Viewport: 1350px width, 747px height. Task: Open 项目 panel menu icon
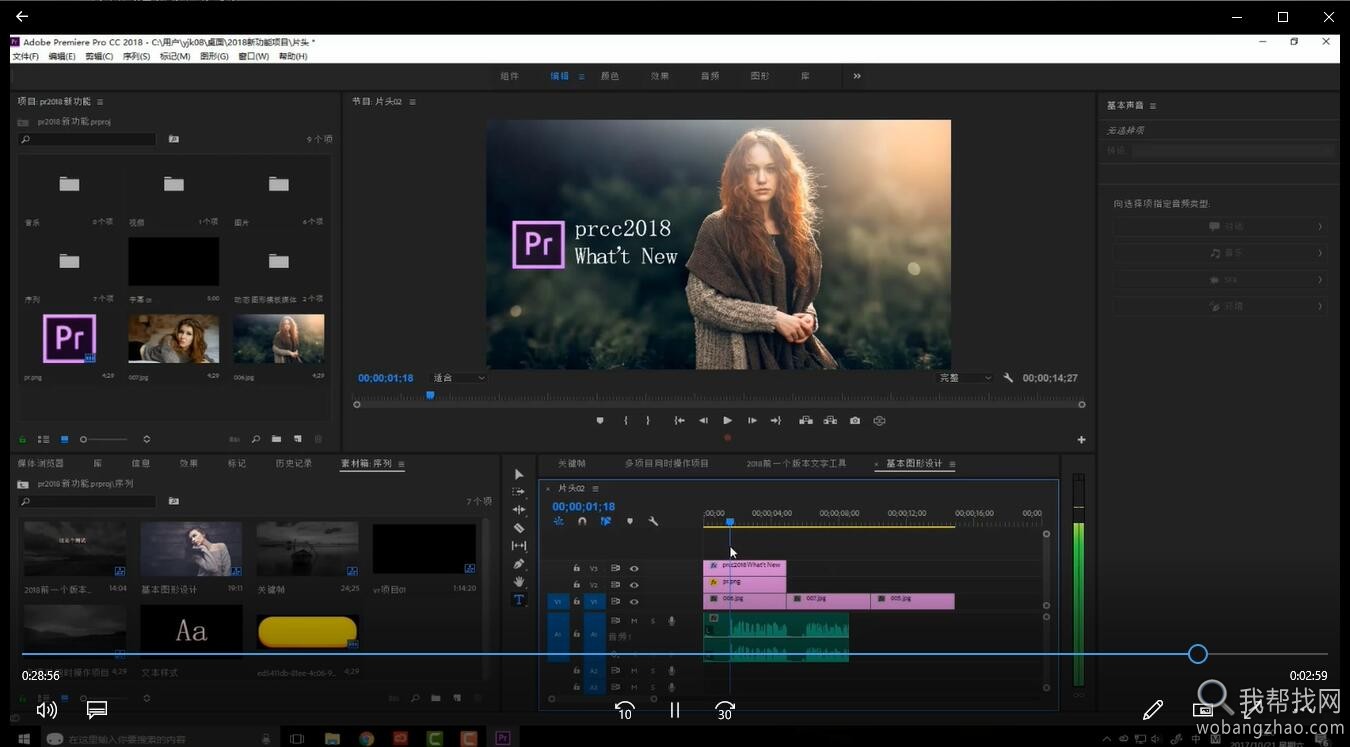tap(100, 102)
